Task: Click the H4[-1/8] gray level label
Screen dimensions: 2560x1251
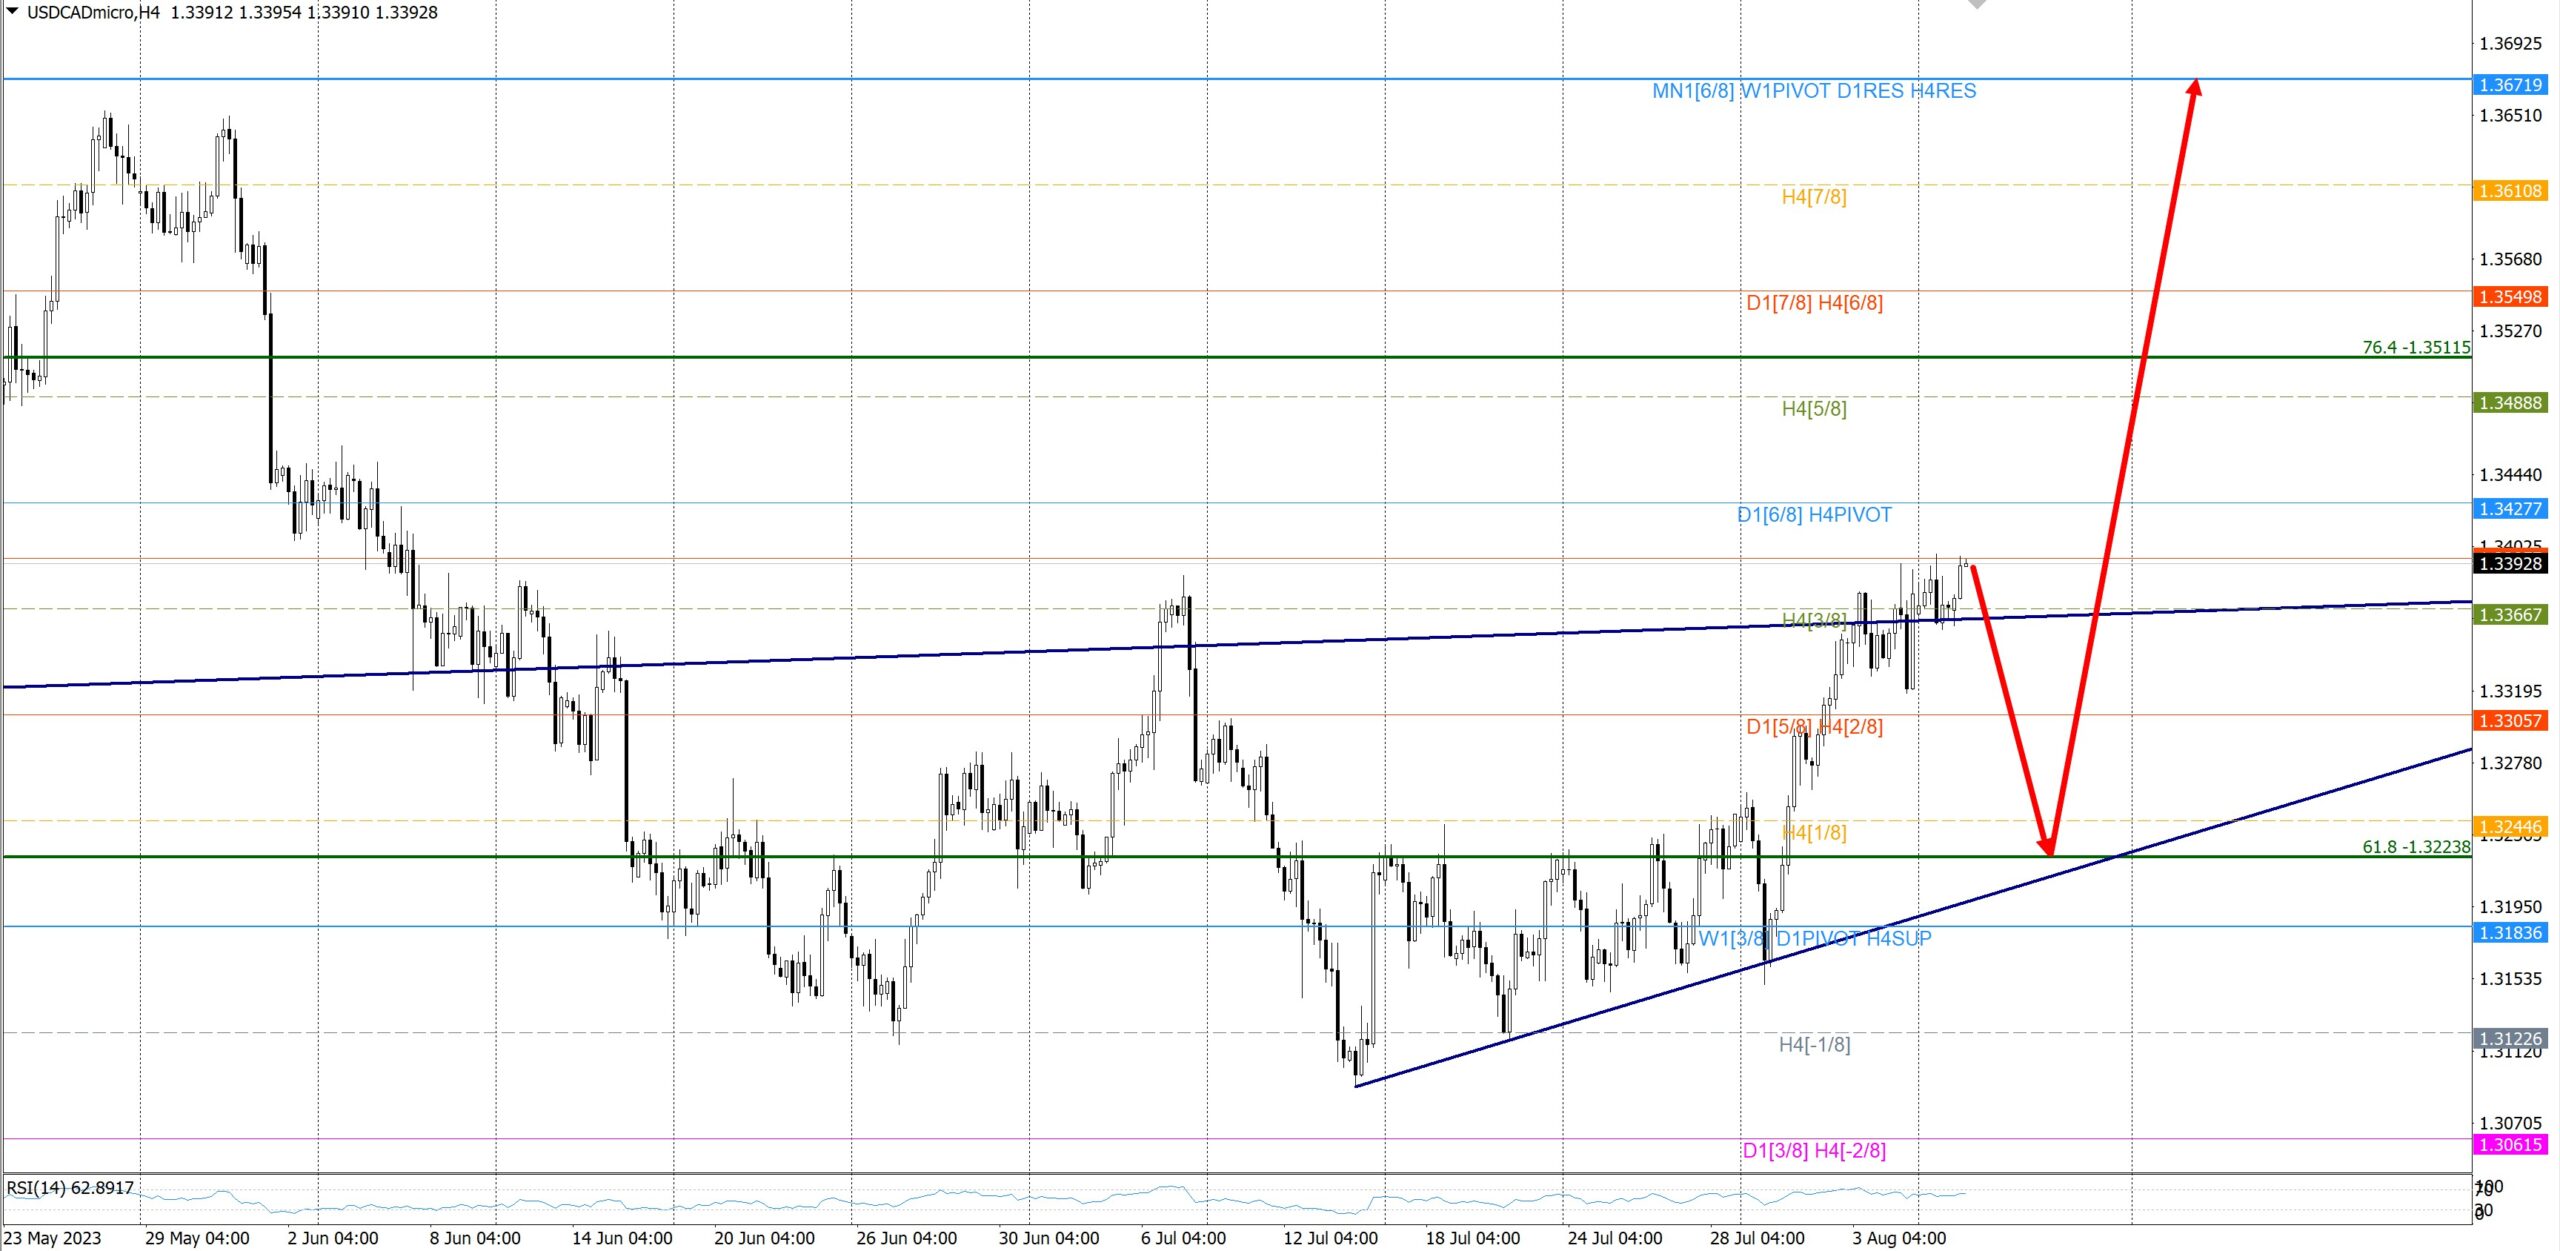Action: 1814,1045
